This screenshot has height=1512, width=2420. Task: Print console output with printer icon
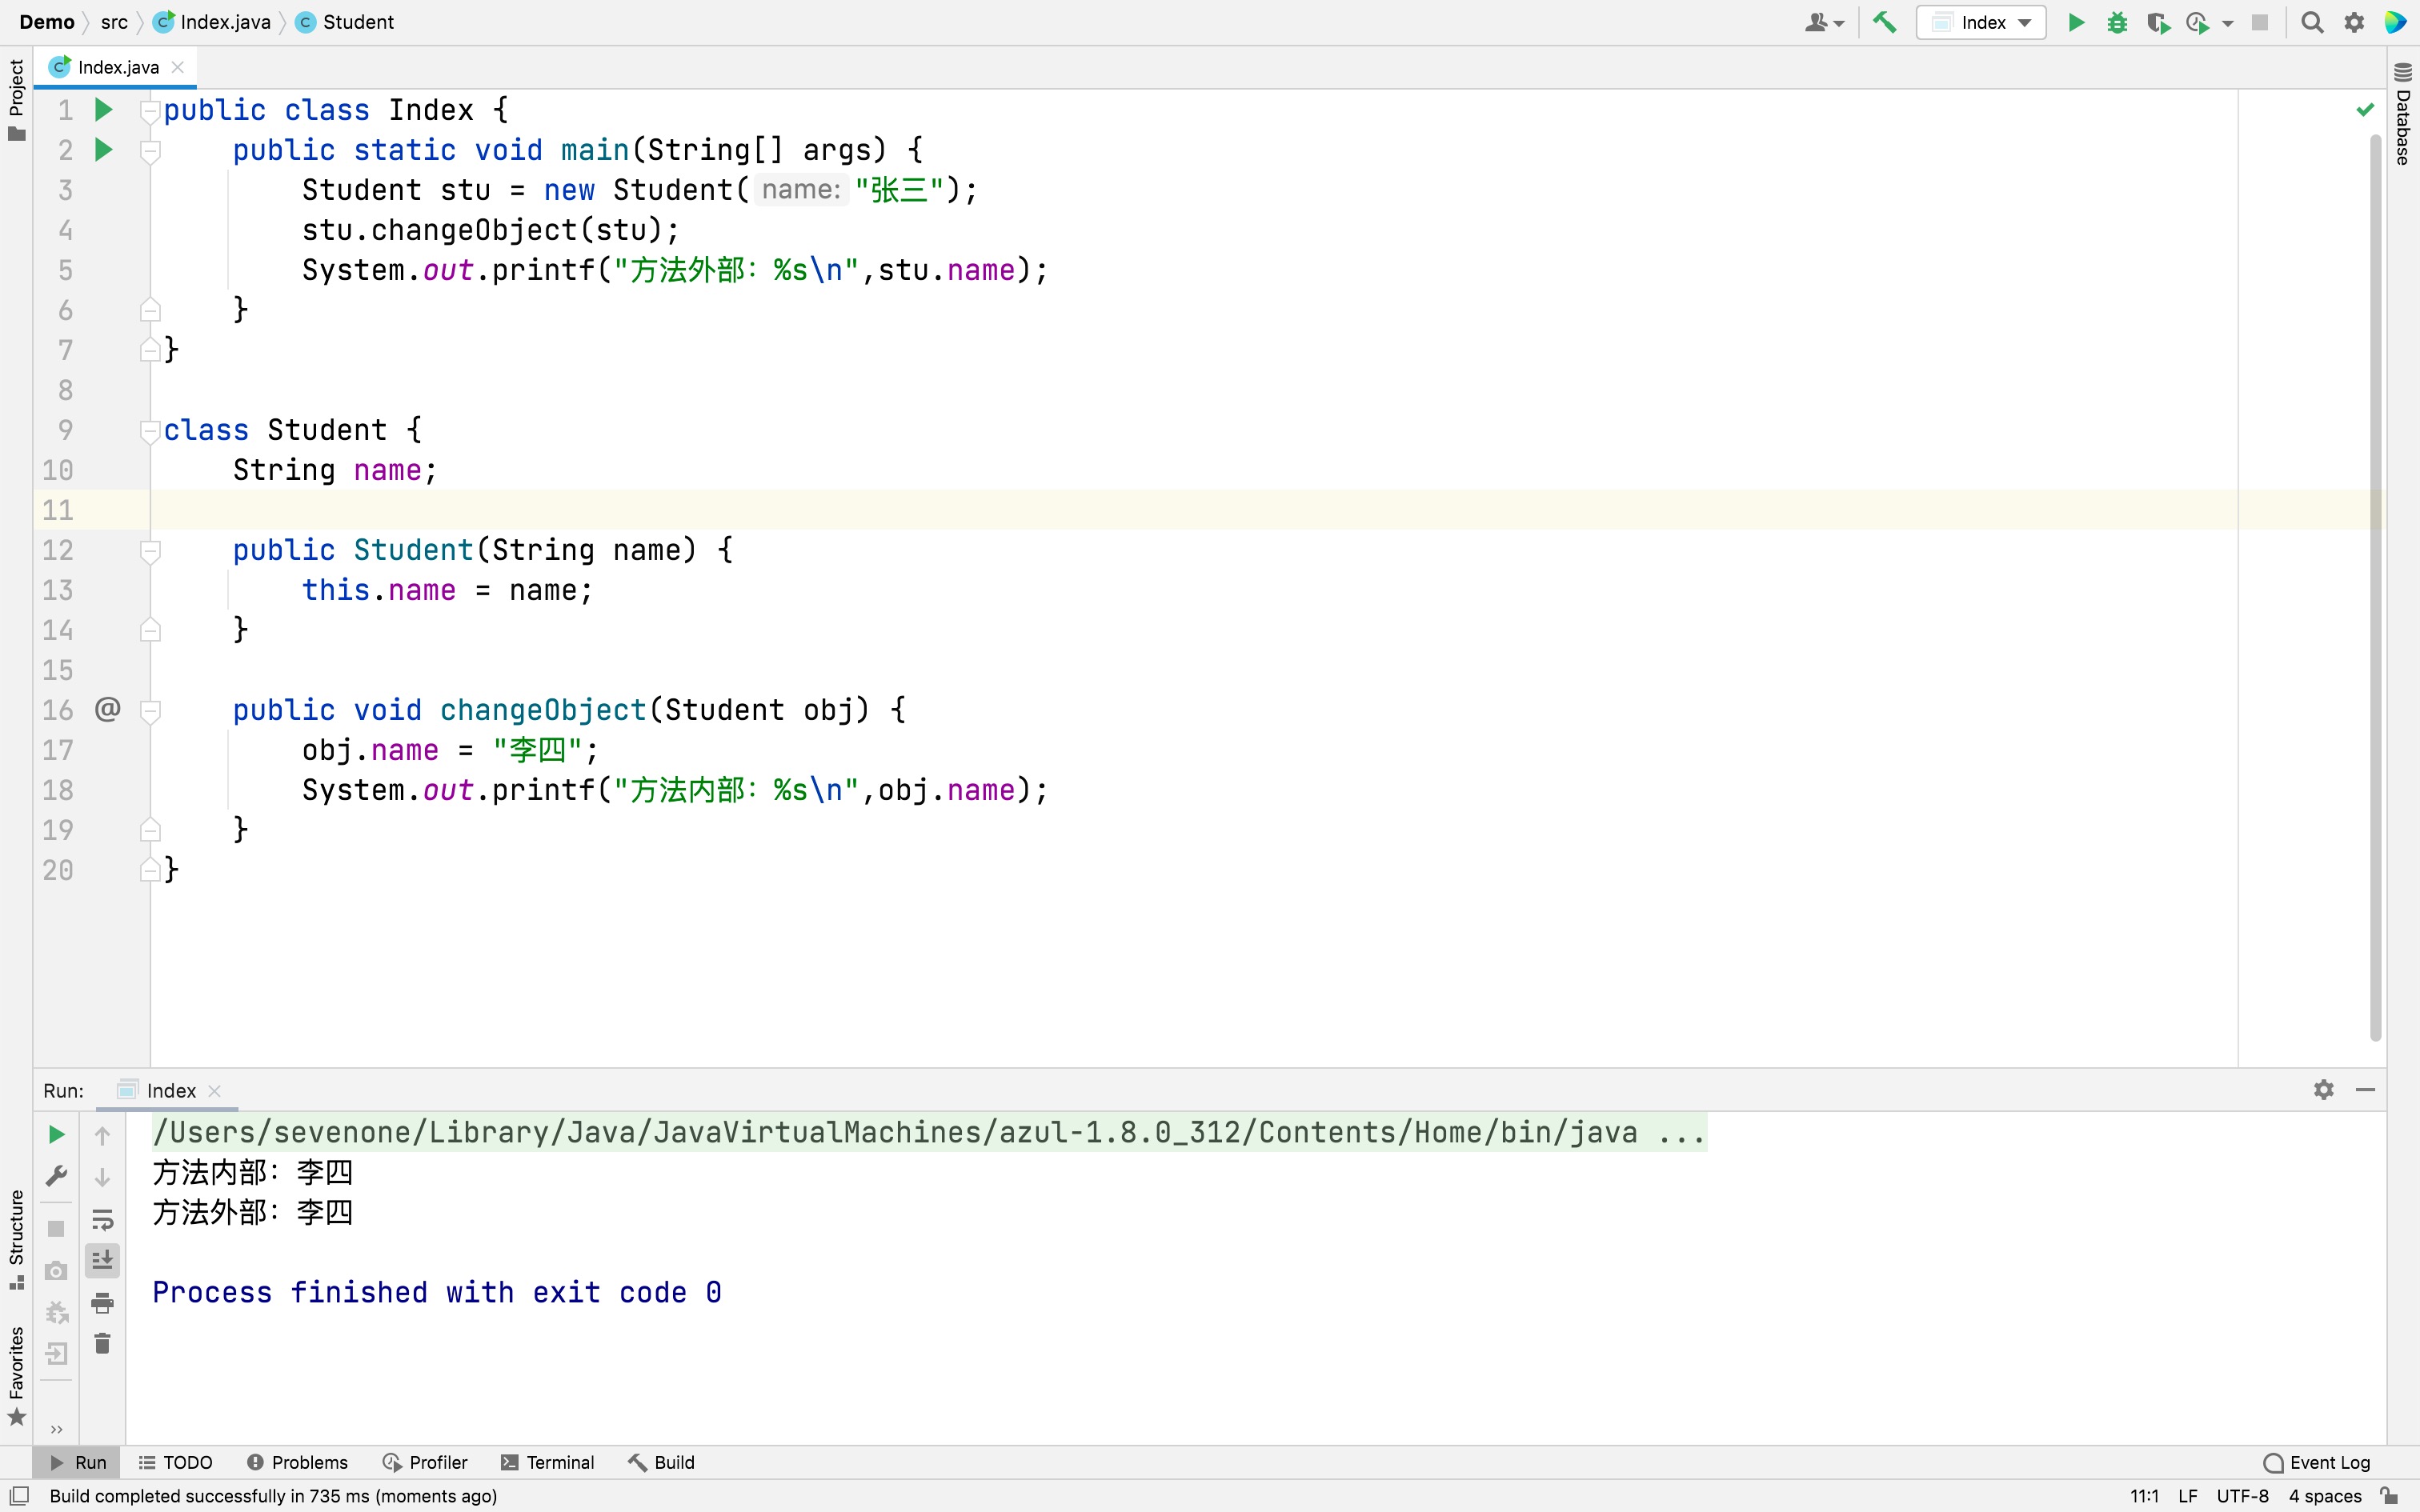102,1302
